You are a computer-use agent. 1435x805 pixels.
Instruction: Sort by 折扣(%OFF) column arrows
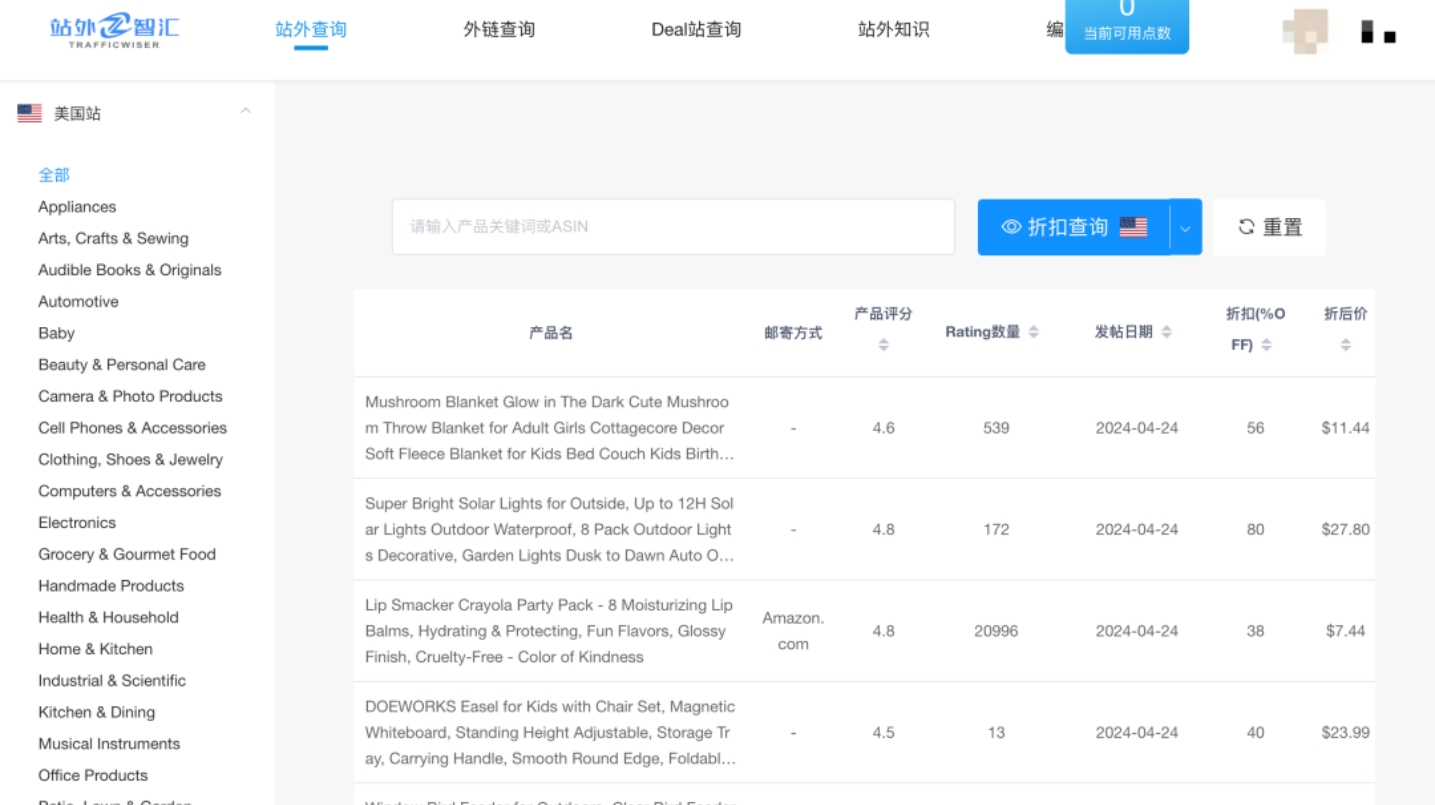point(1266,345)
